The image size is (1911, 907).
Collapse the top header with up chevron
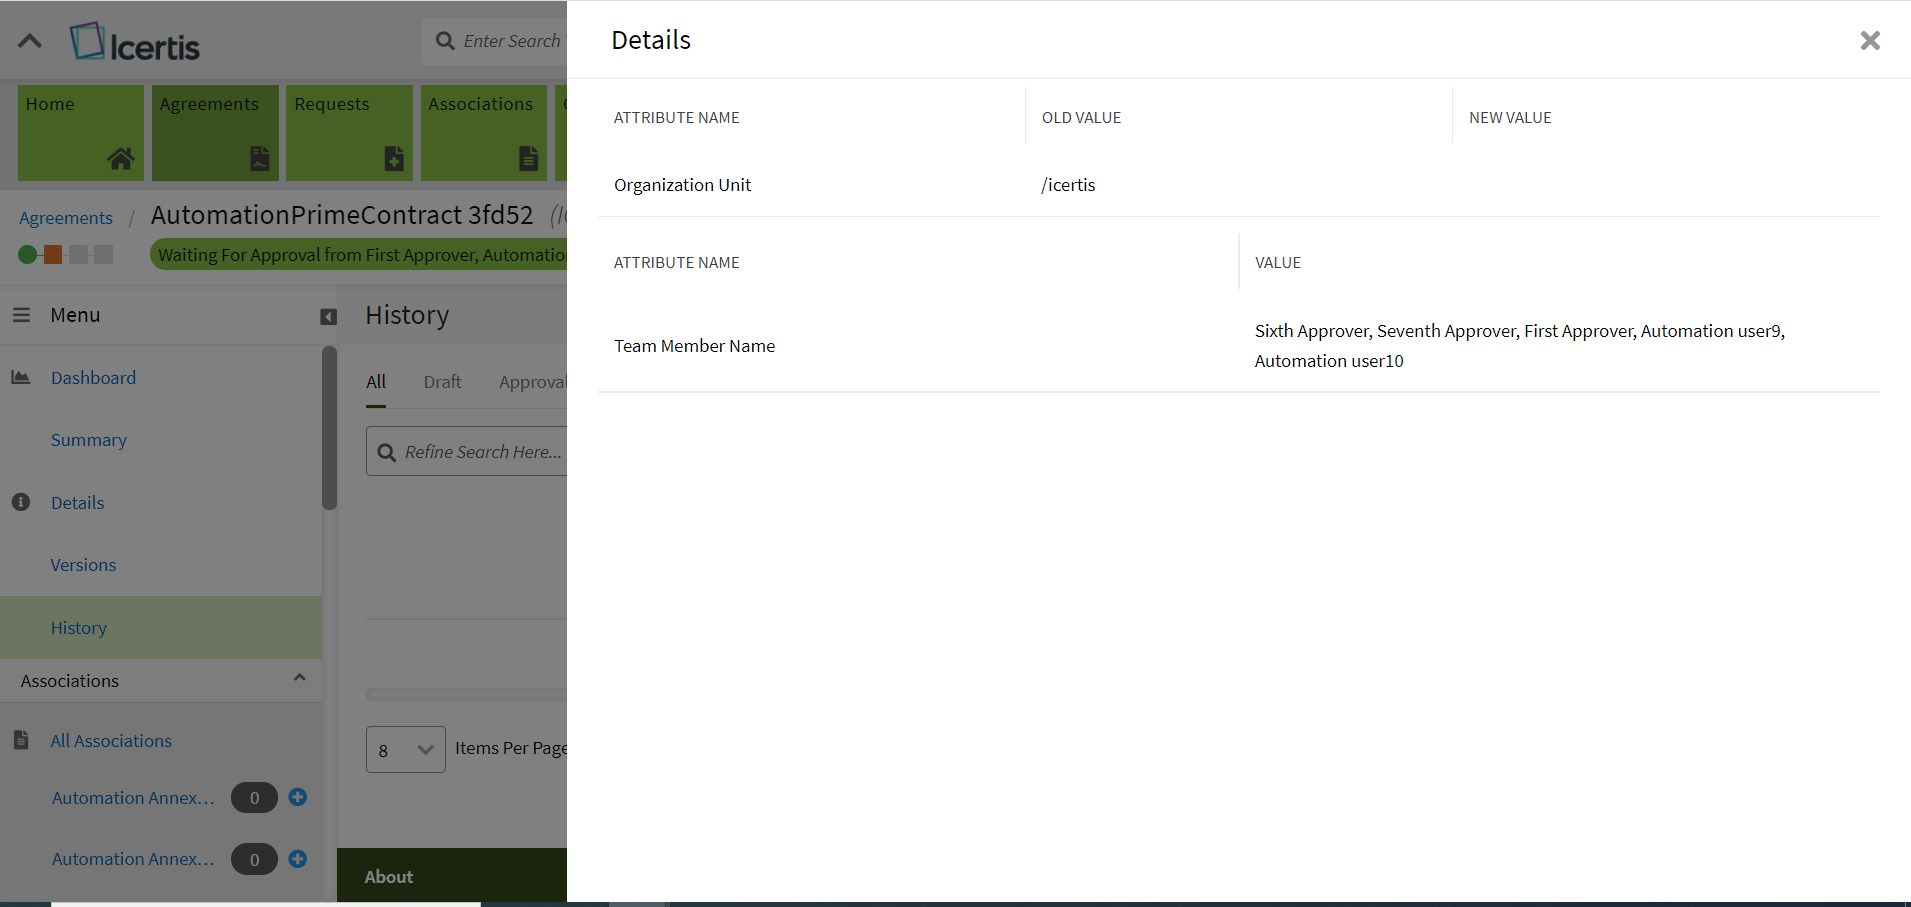point(30,41)
